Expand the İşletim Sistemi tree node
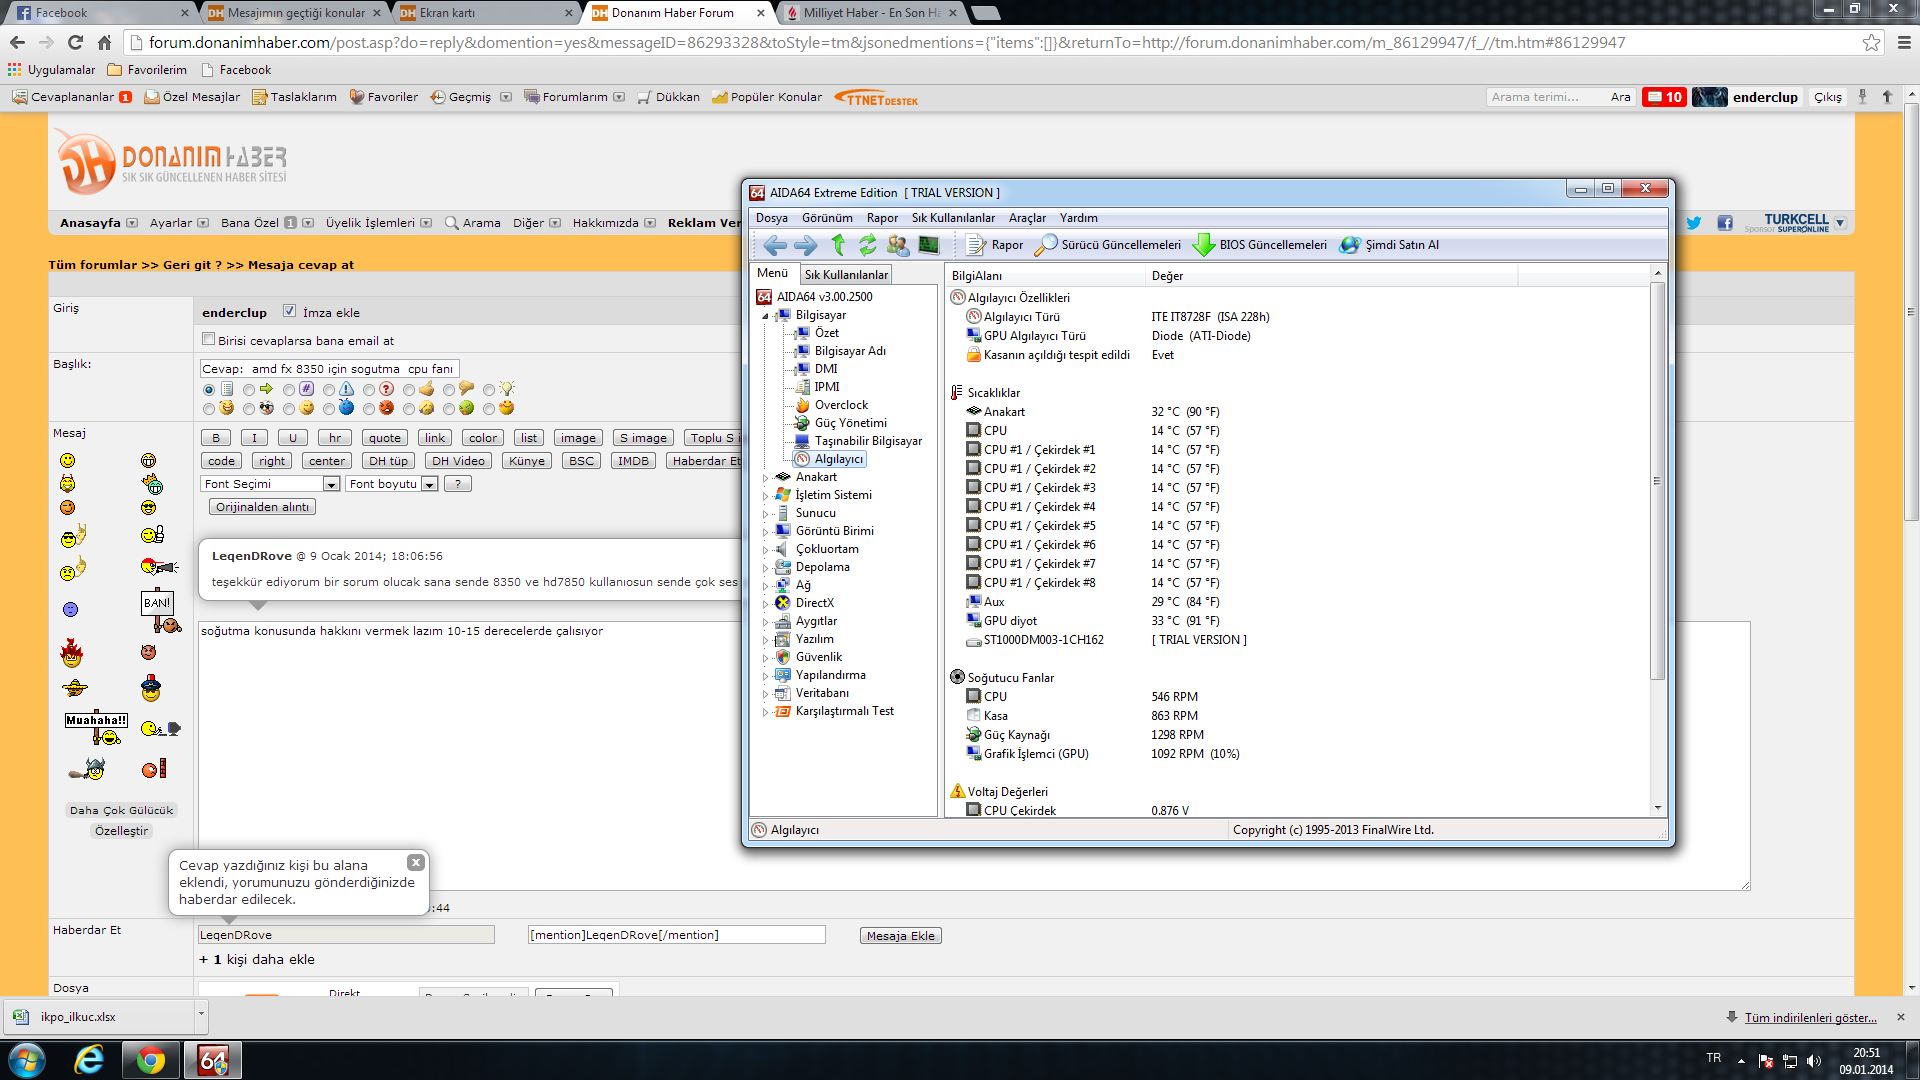1920x1080 pixels. [766, 496]
